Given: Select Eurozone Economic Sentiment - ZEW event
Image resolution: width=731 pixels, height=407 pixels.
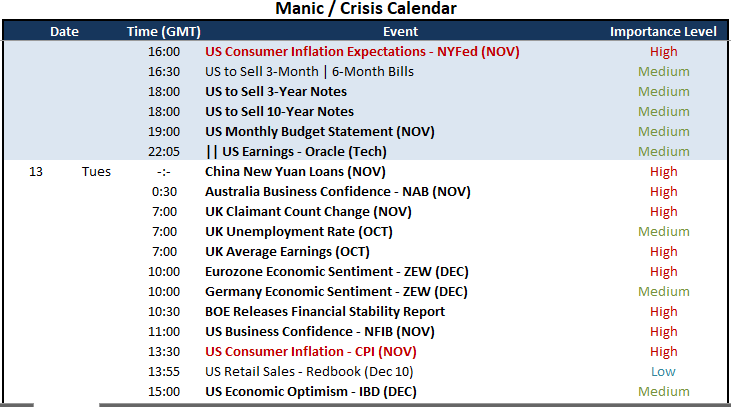Looking at the screenshot, I should [x=337, y=272].
